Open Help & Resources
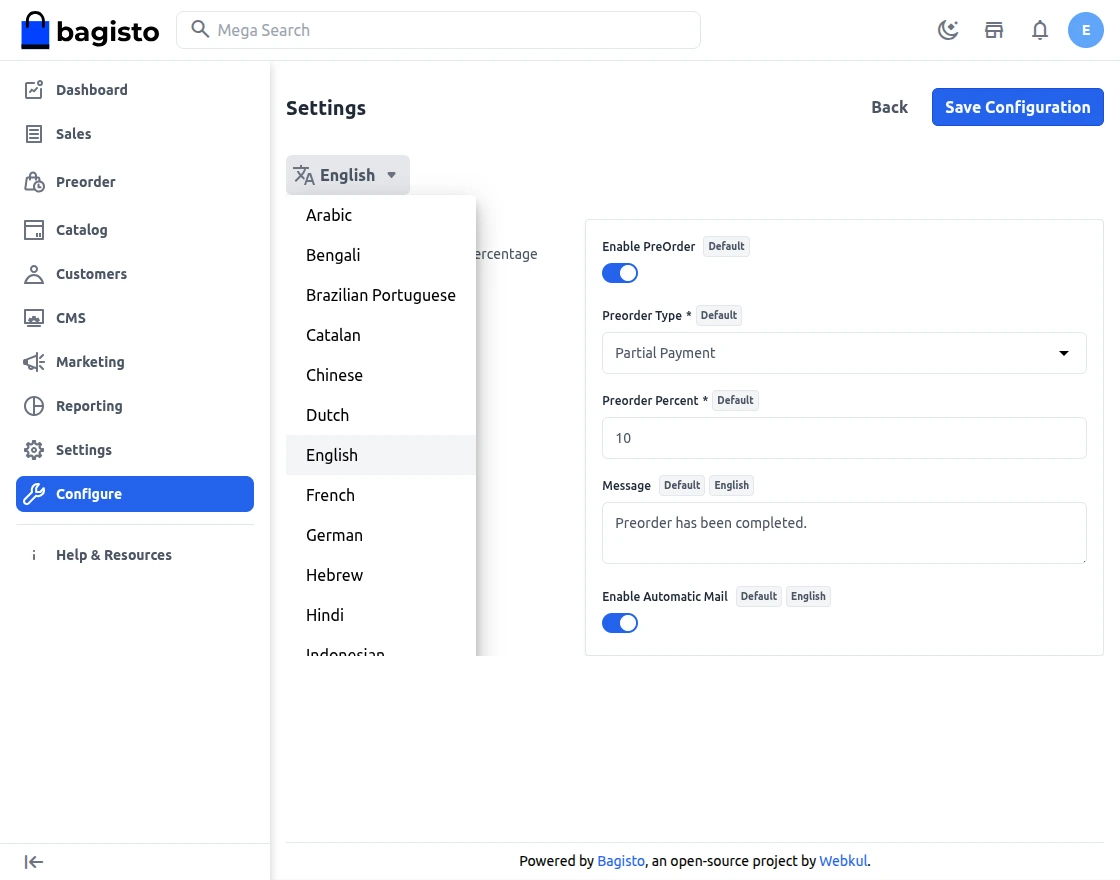The image size is (1120, 880). (135, 555)
